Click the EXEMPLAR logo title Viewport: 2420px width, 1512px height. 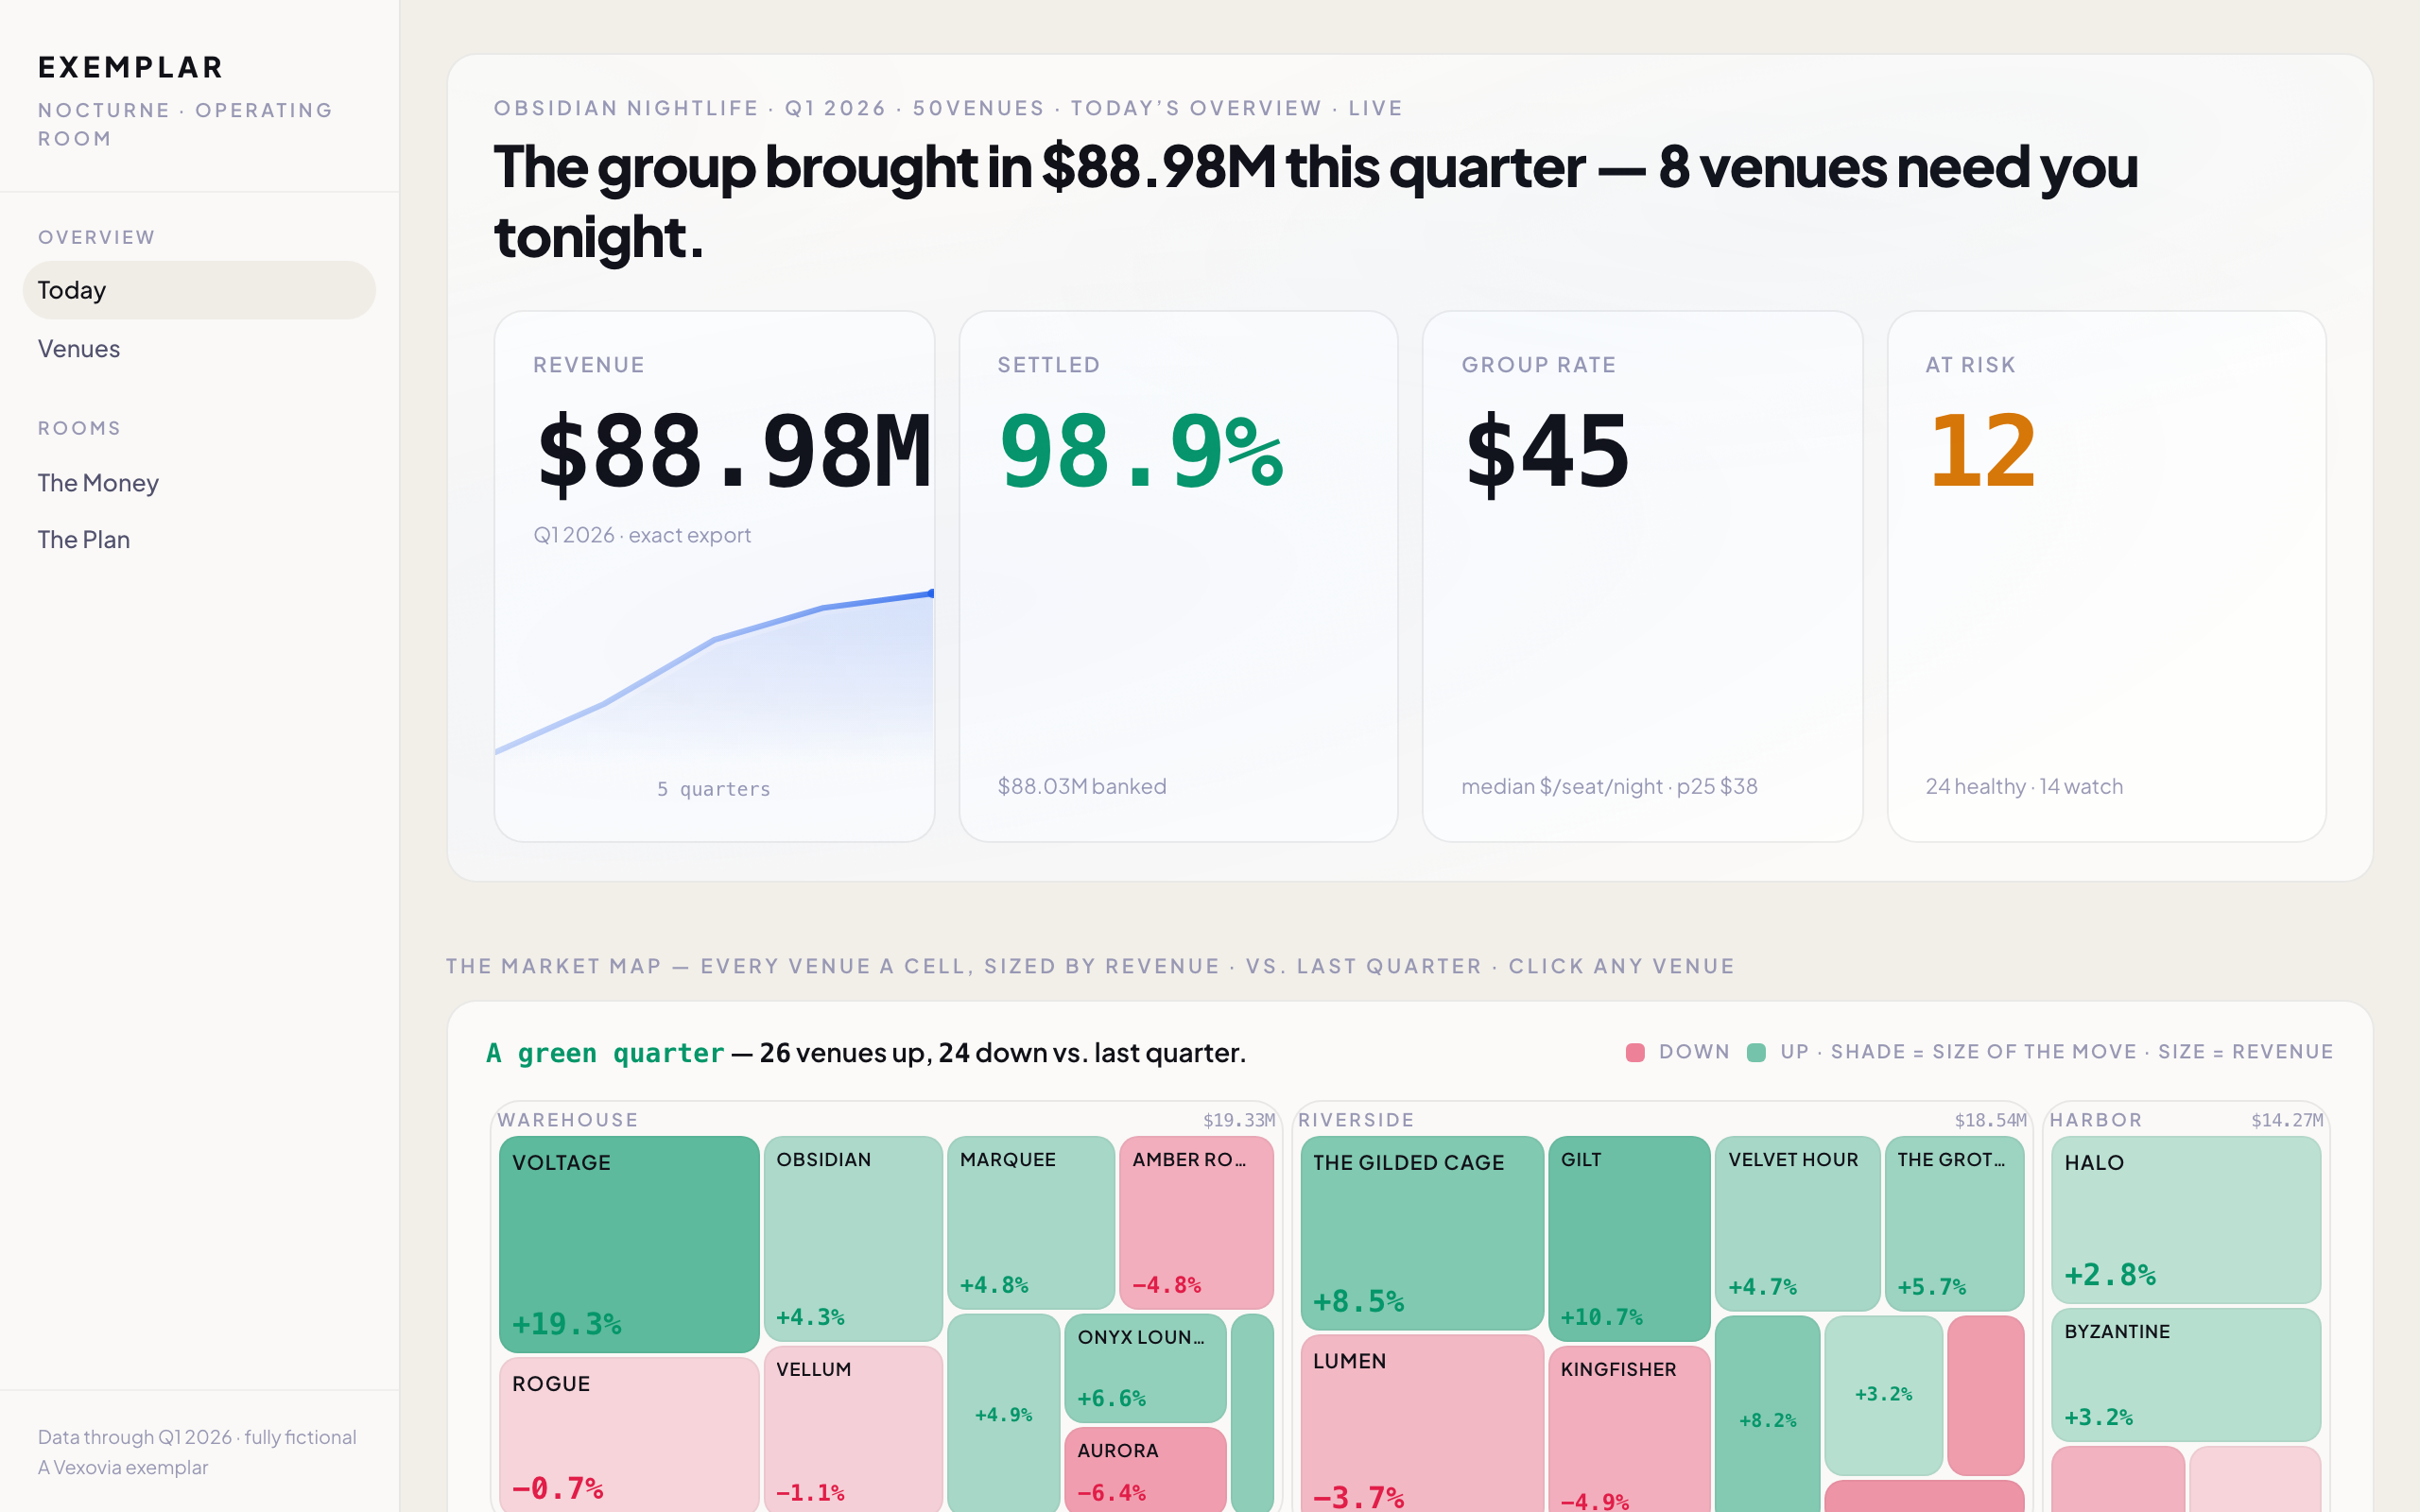pyautogui.click(x=131, y=67)
